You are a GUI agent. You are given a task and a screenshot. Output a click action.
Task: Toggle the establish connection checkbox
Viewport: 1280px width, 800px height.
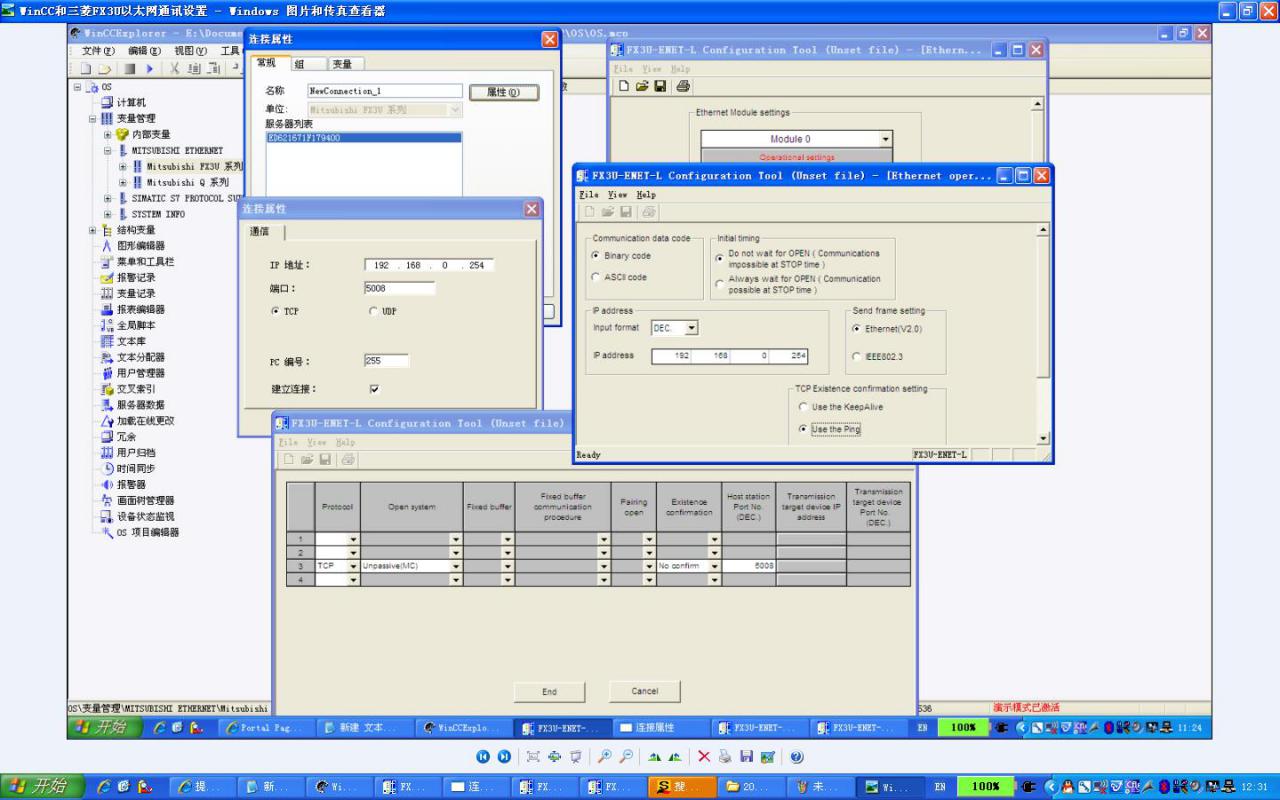[374, 389]
